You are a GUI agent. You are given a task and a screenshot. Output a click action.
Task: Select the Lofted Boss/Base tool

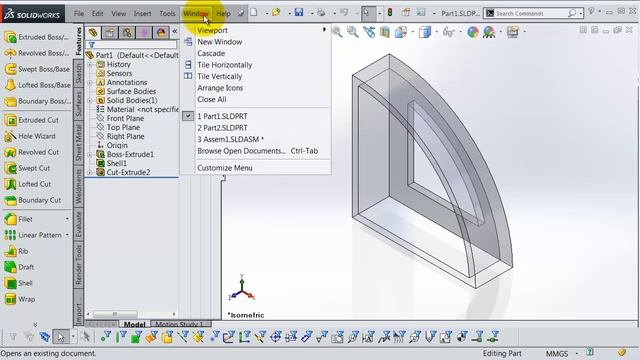(37, 85)
